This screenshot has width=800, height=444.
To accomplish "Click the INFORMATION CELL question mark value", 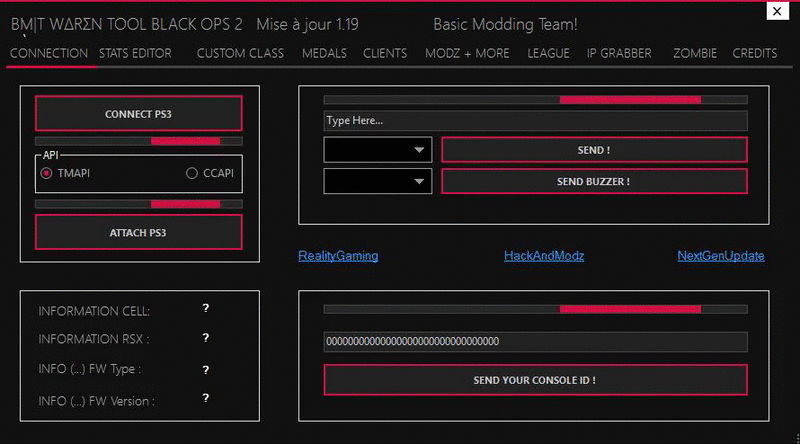I will point(206,308).
